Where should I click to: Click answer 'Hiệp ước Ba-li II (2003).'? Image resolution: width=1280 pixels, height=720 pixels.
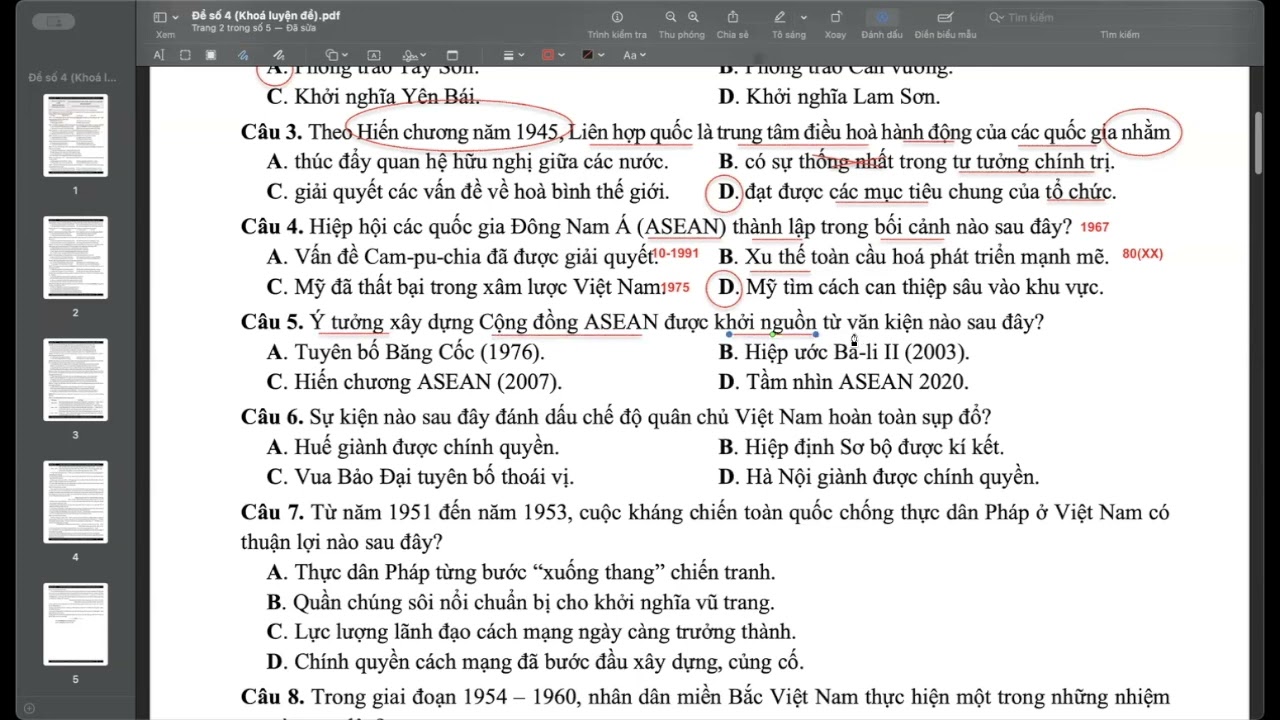[857, 352]
